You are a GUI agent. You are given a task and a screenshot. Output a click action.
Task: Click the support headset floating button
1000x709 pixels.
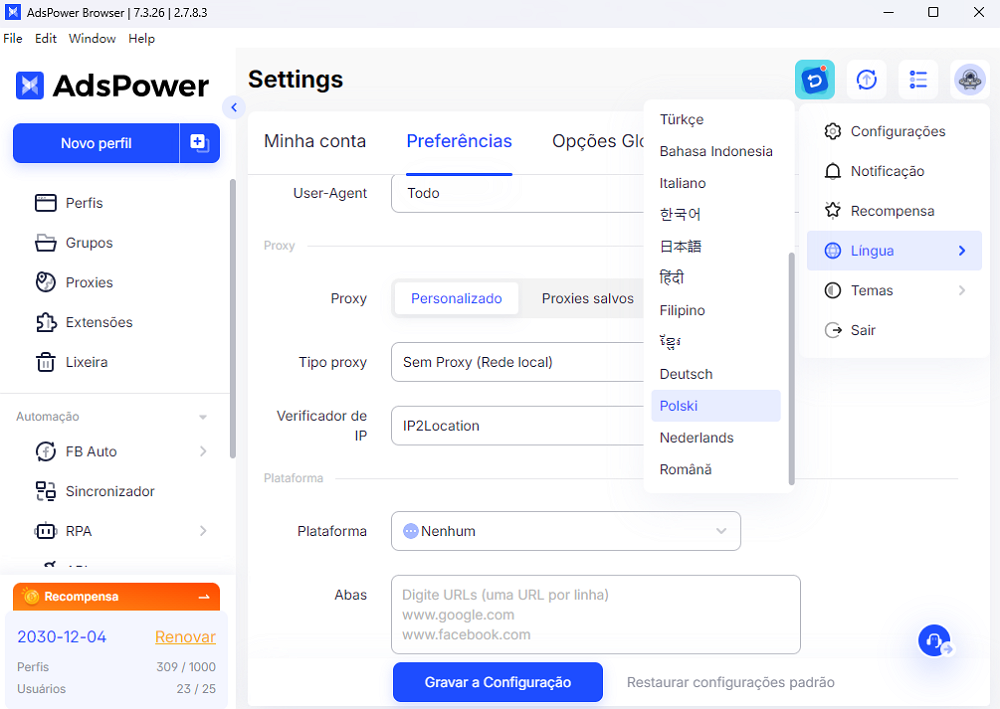pyautogui.click(x=934, y=640)
